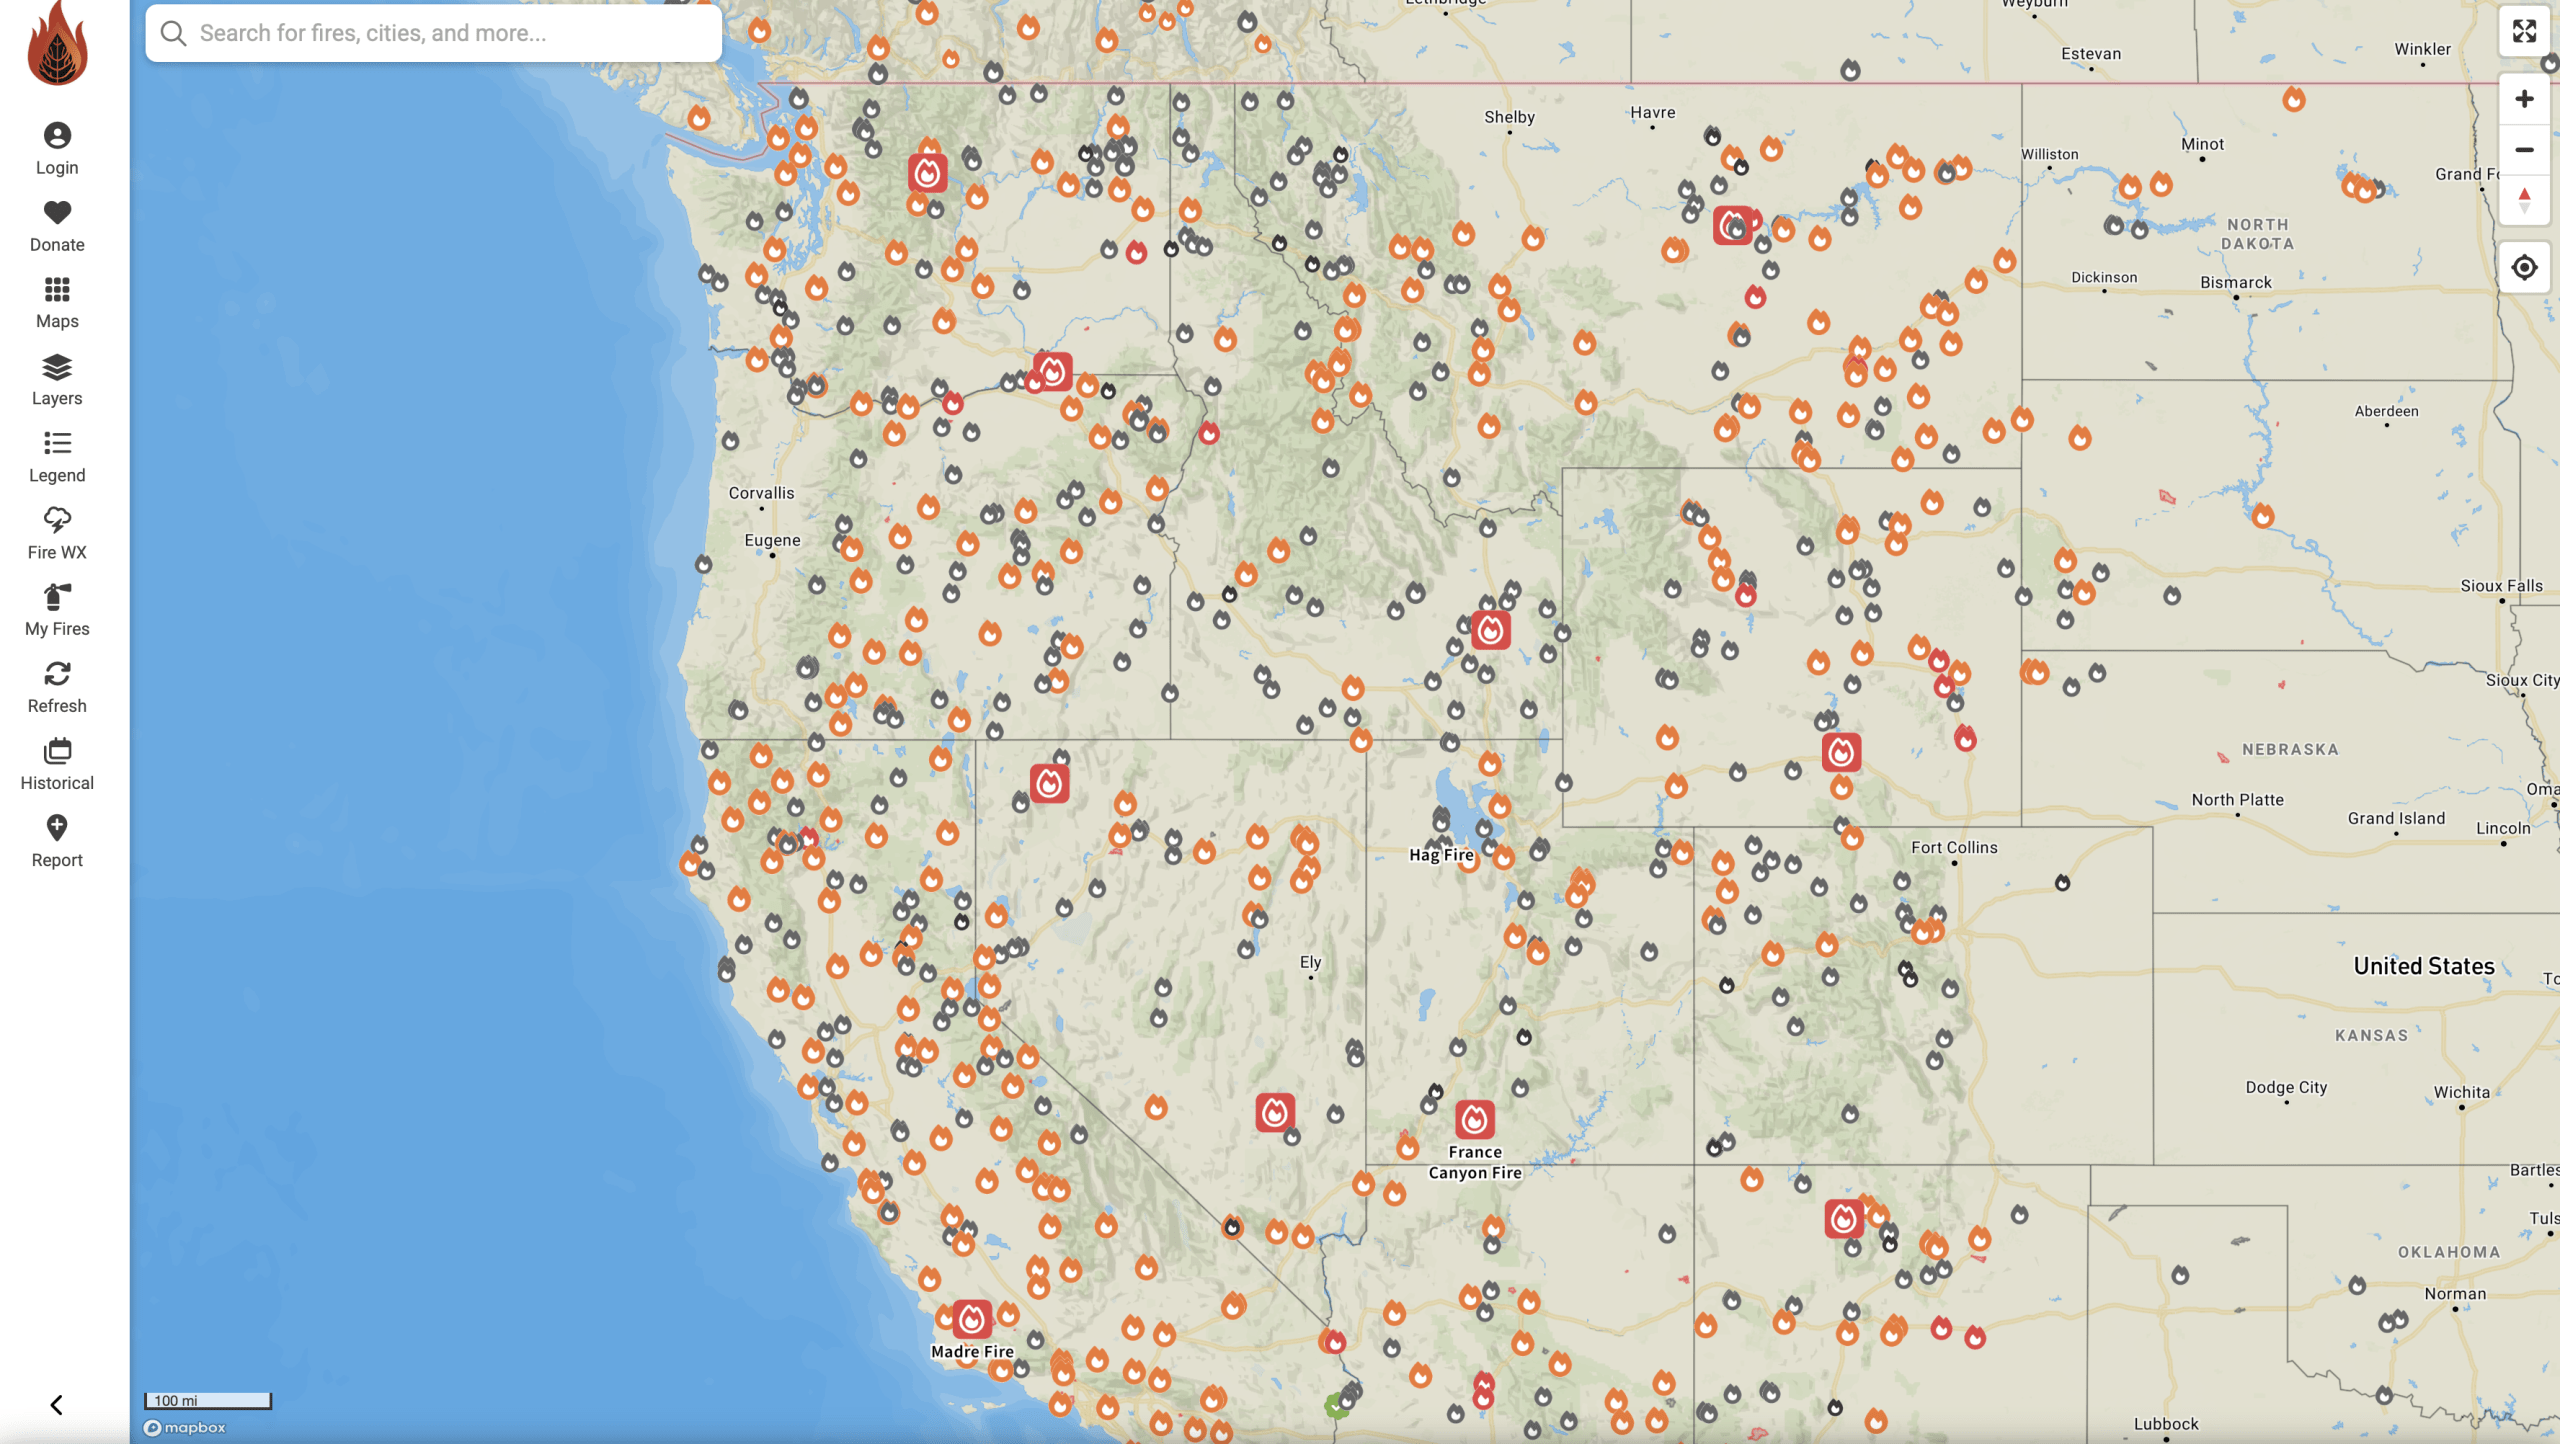Click the Lubbock city label
This screenshot has height=1444, width=2560.
pos(2166,1424)
